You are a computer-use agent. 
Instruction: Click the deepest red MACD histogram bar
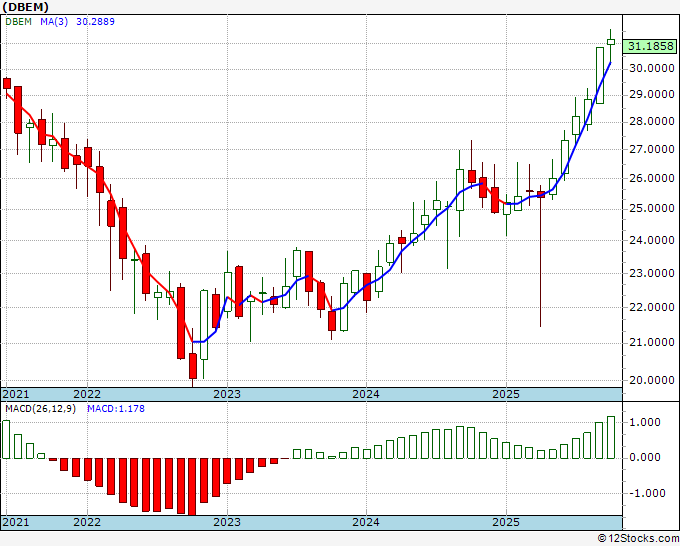pos(193,487)
